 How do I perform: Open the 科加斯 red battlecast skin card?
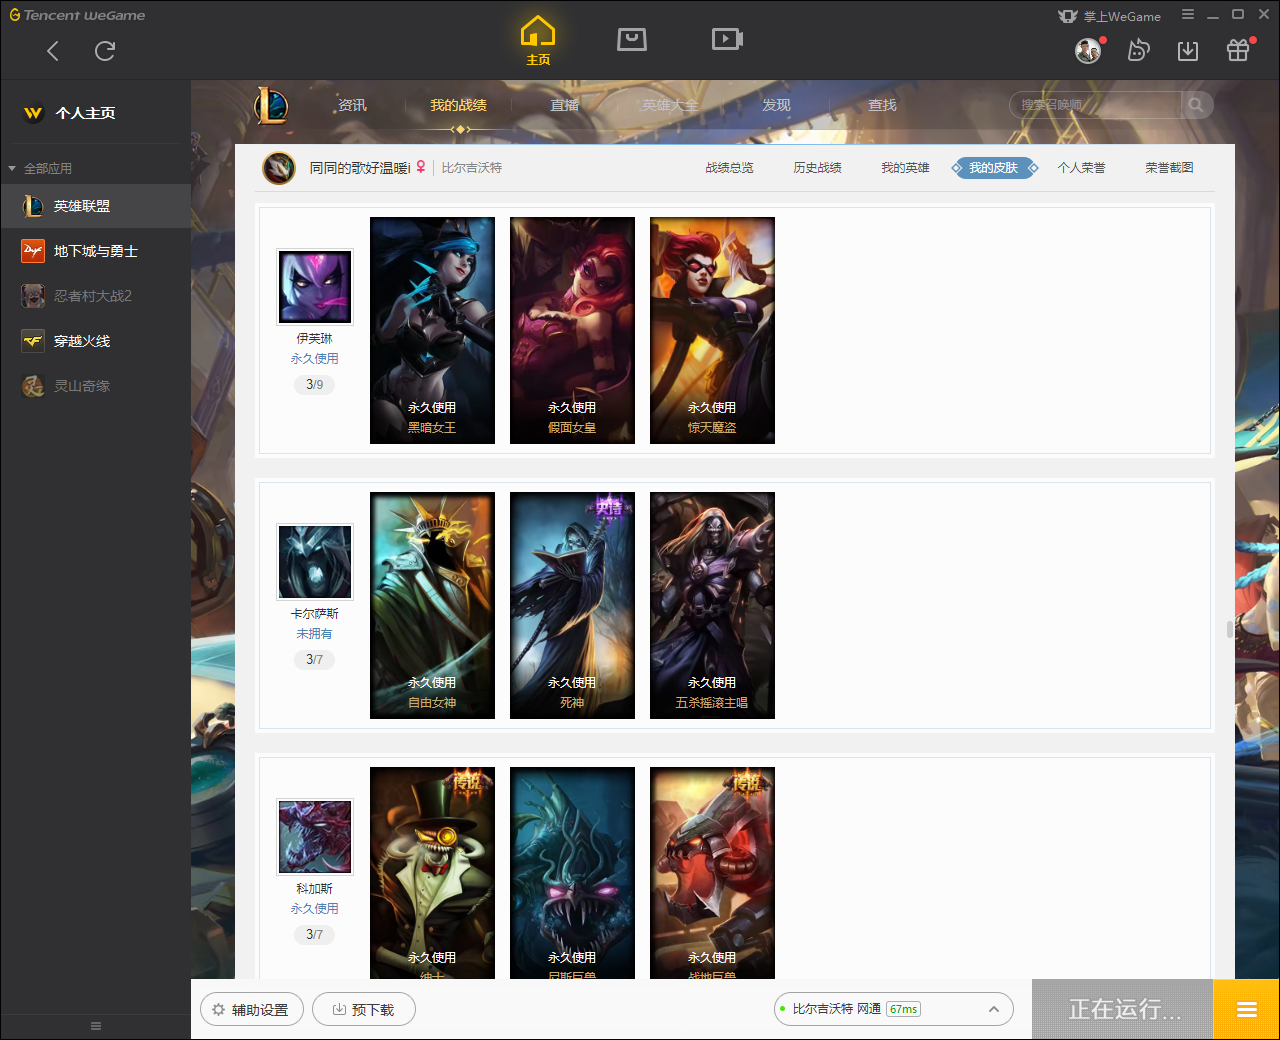pyautogui.click(x=712, y=873)
